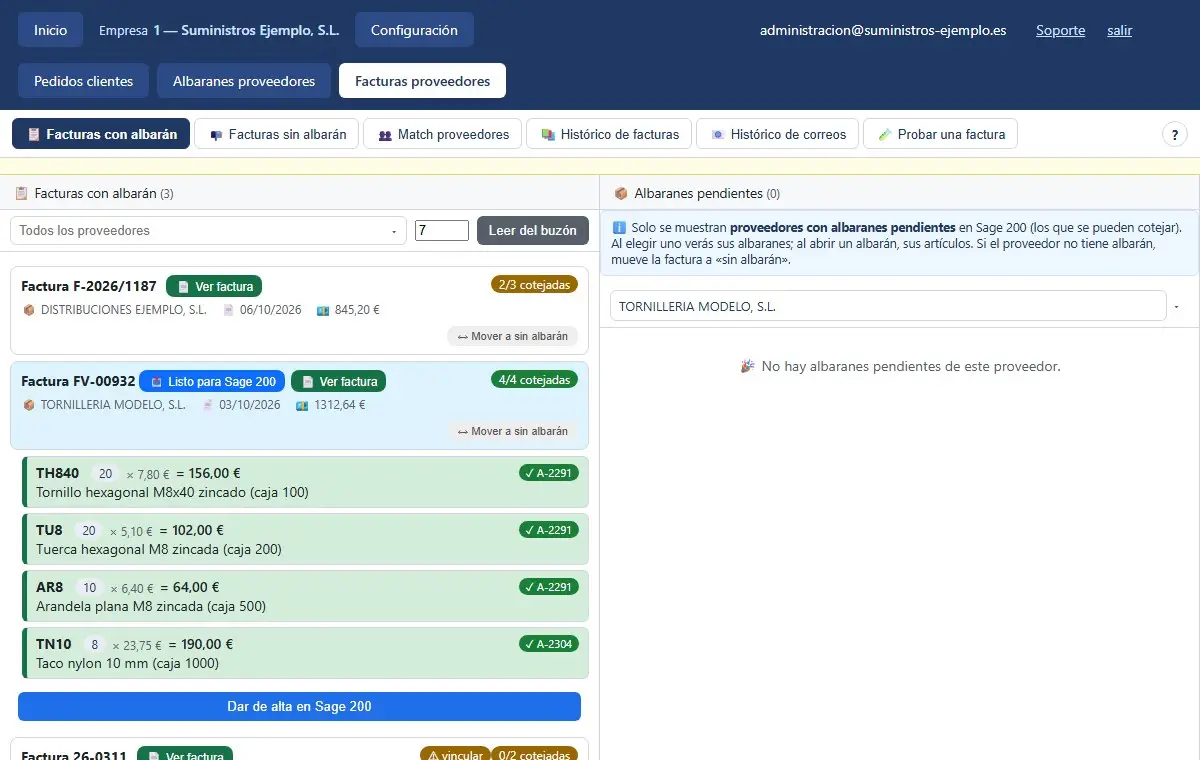Viewport: 1200px width, 760px height.
Task: Open Probar una factura subtab
Action: click(x=940, y=134)
